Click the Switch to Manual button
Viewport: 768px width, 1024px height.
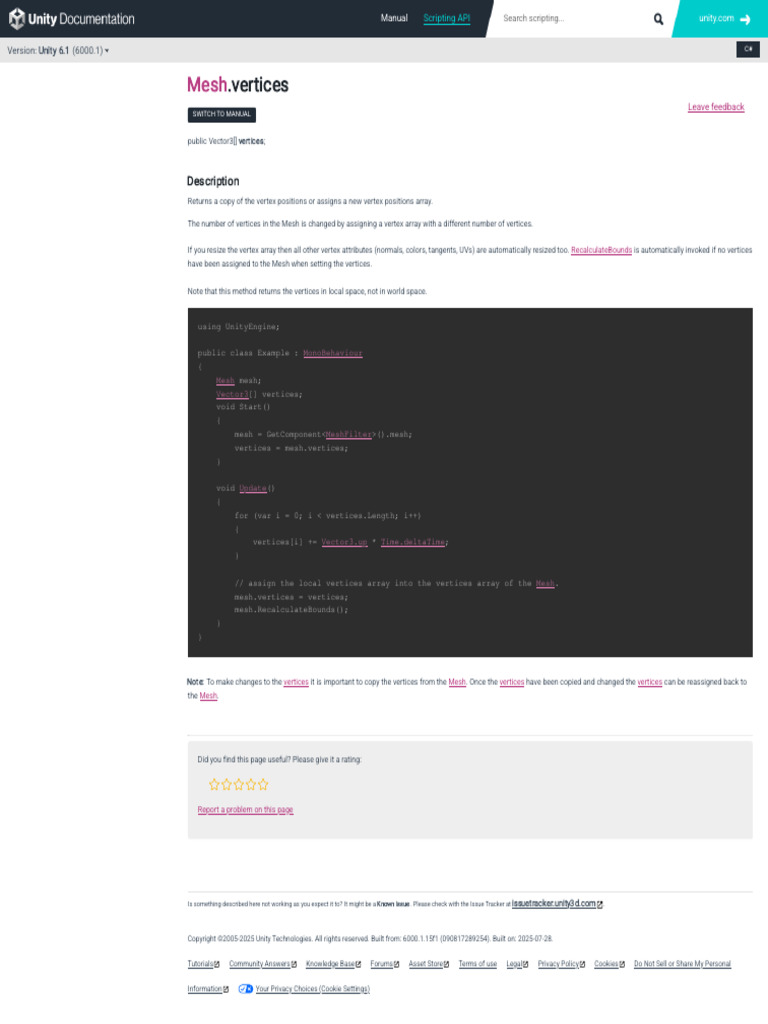tap(221, 114)
